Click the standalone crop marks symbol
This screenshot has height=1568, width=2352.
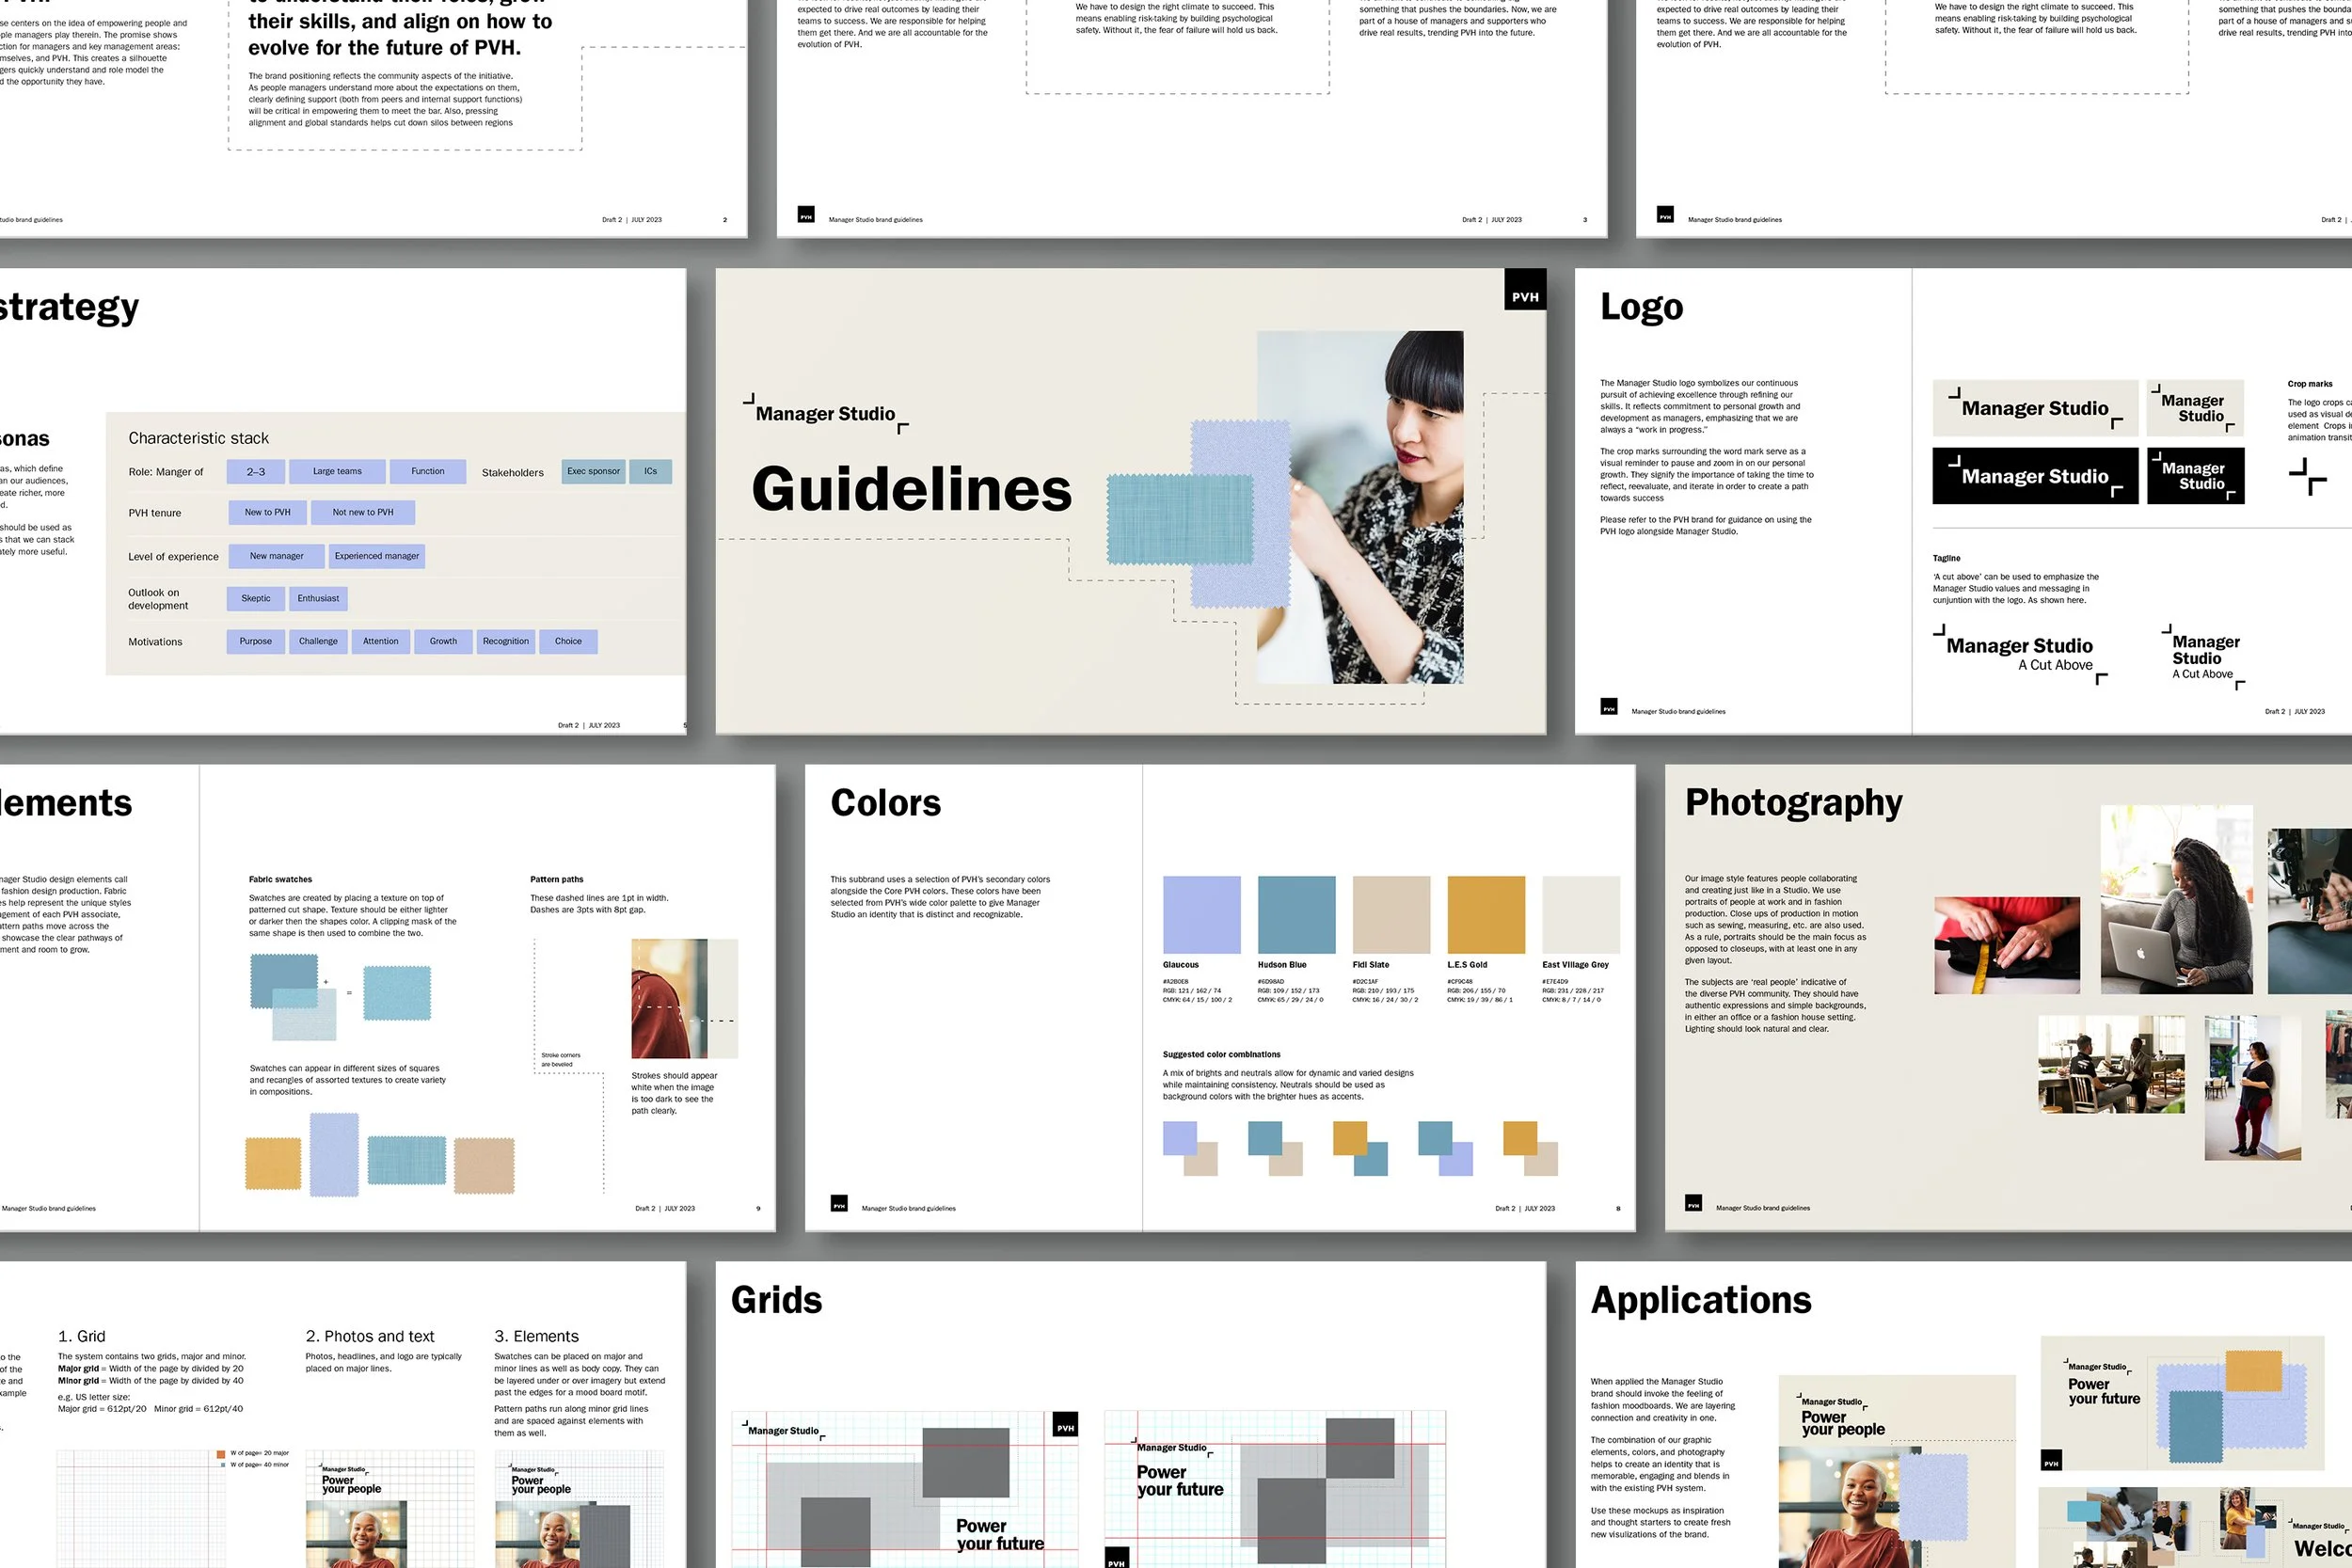click(2307, 476)
